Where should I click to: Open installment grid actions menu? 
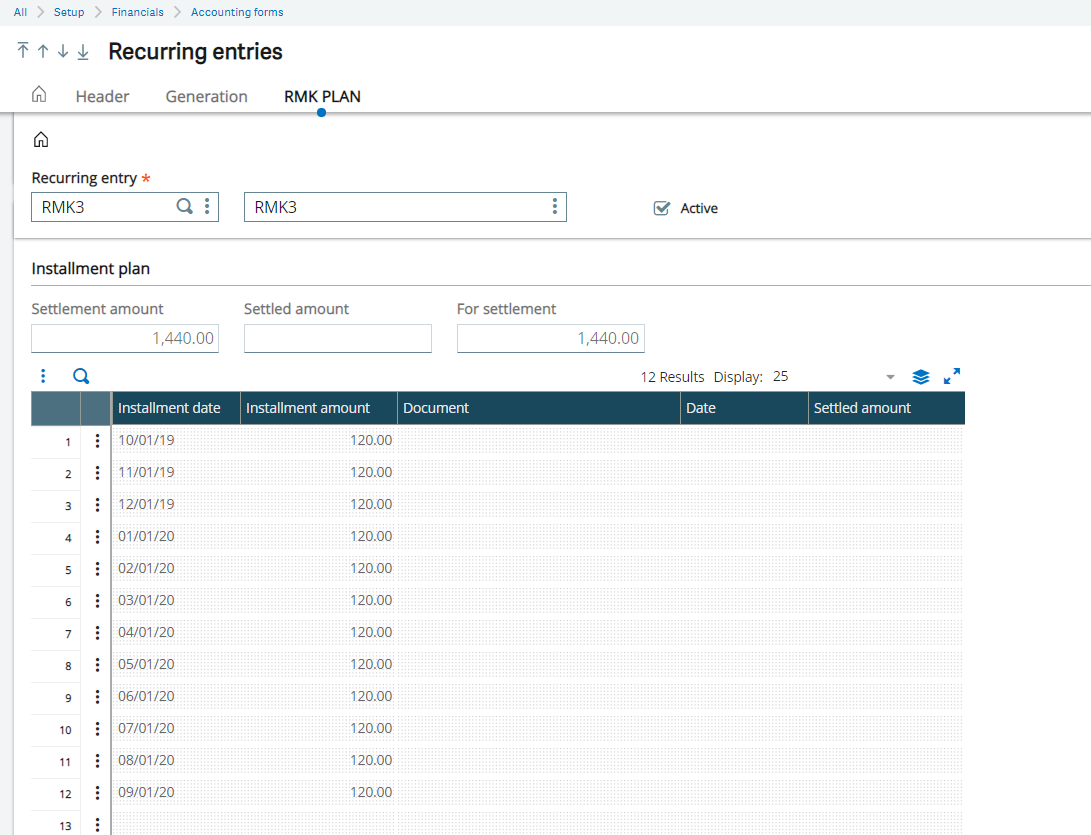click(43, 376)
